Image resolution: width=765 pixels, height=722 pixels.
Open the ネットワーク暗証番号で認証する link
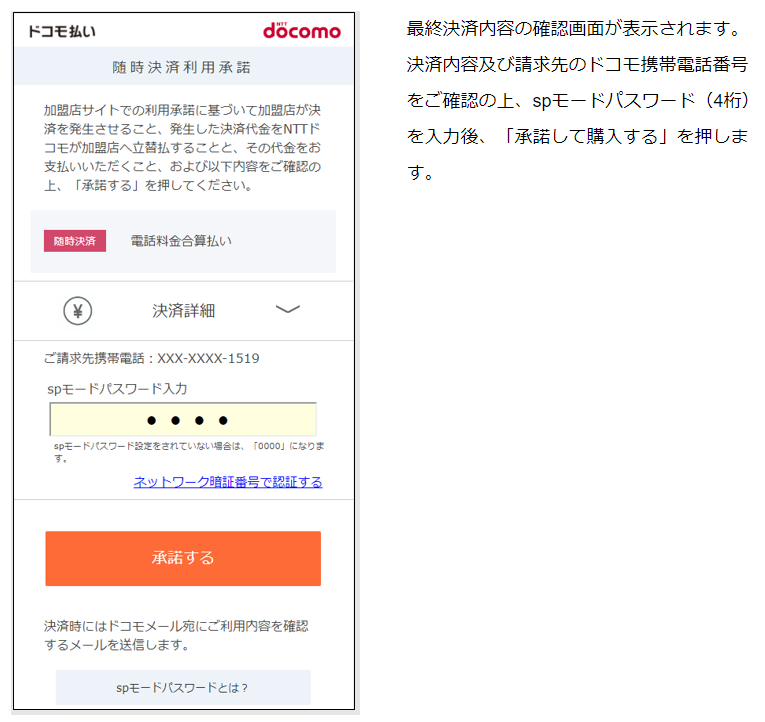click(228, 482)
